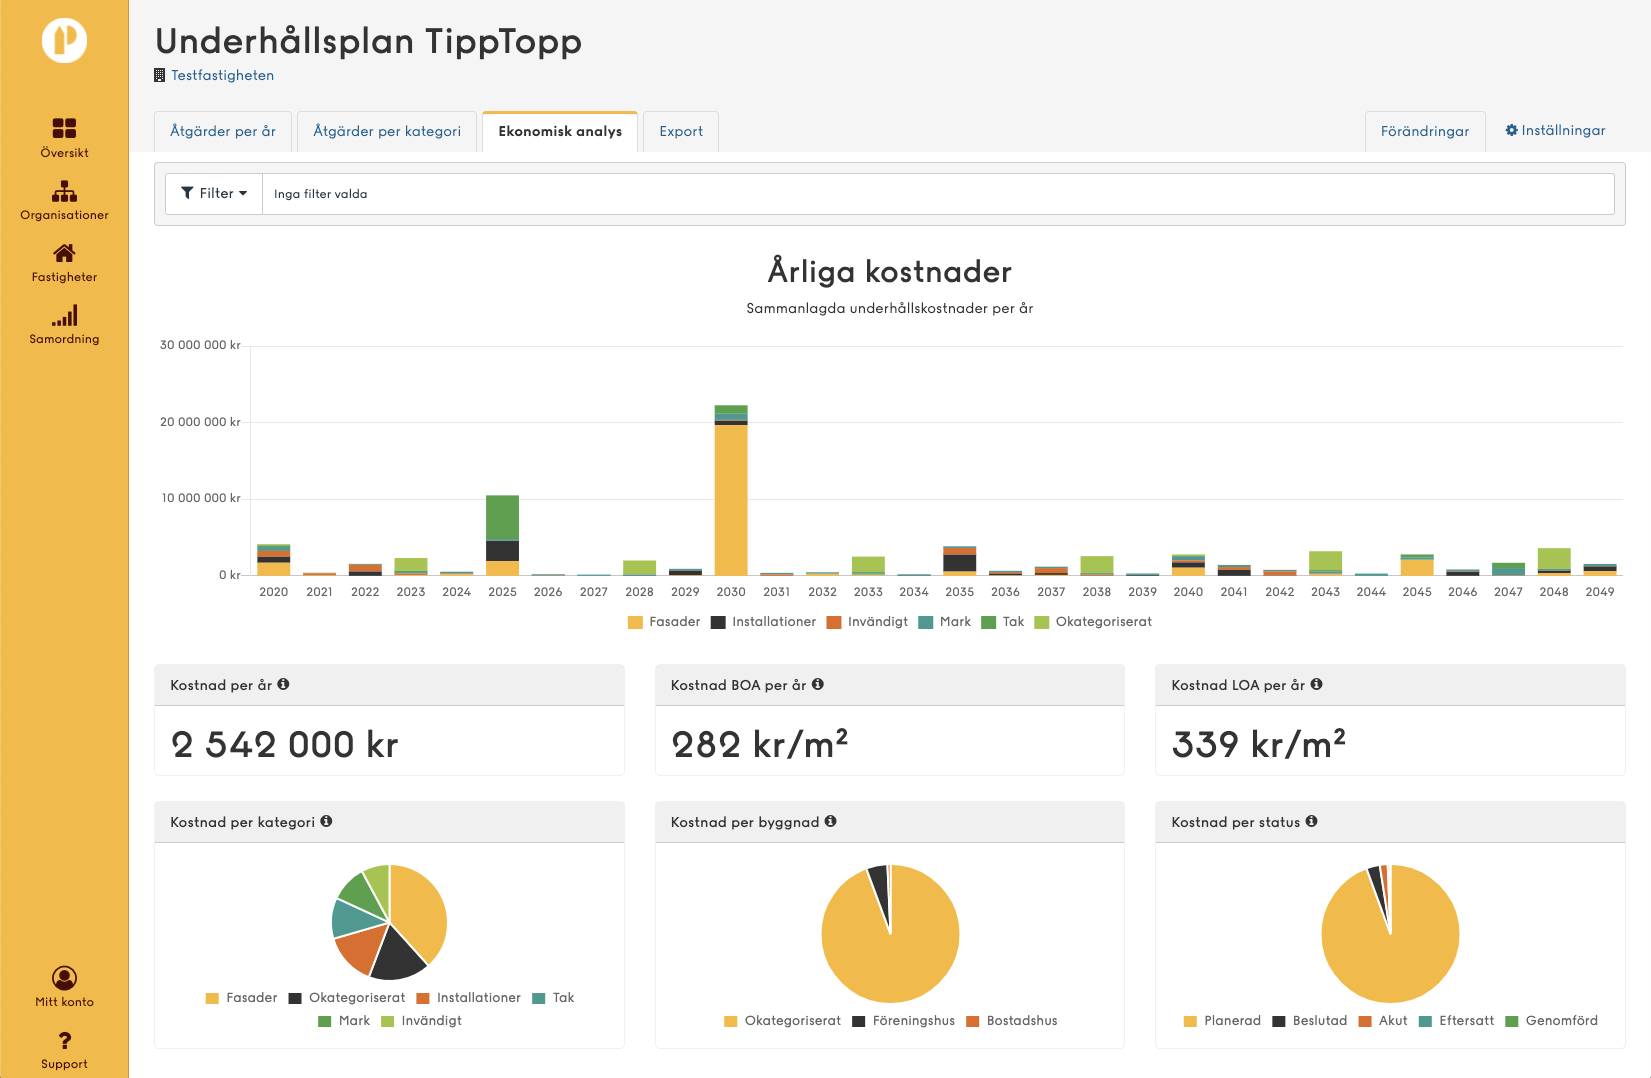Click the app logo in sidebar
This screenshot has width=1651, height=1078.
pyautogui.click(x=64, y=41)
